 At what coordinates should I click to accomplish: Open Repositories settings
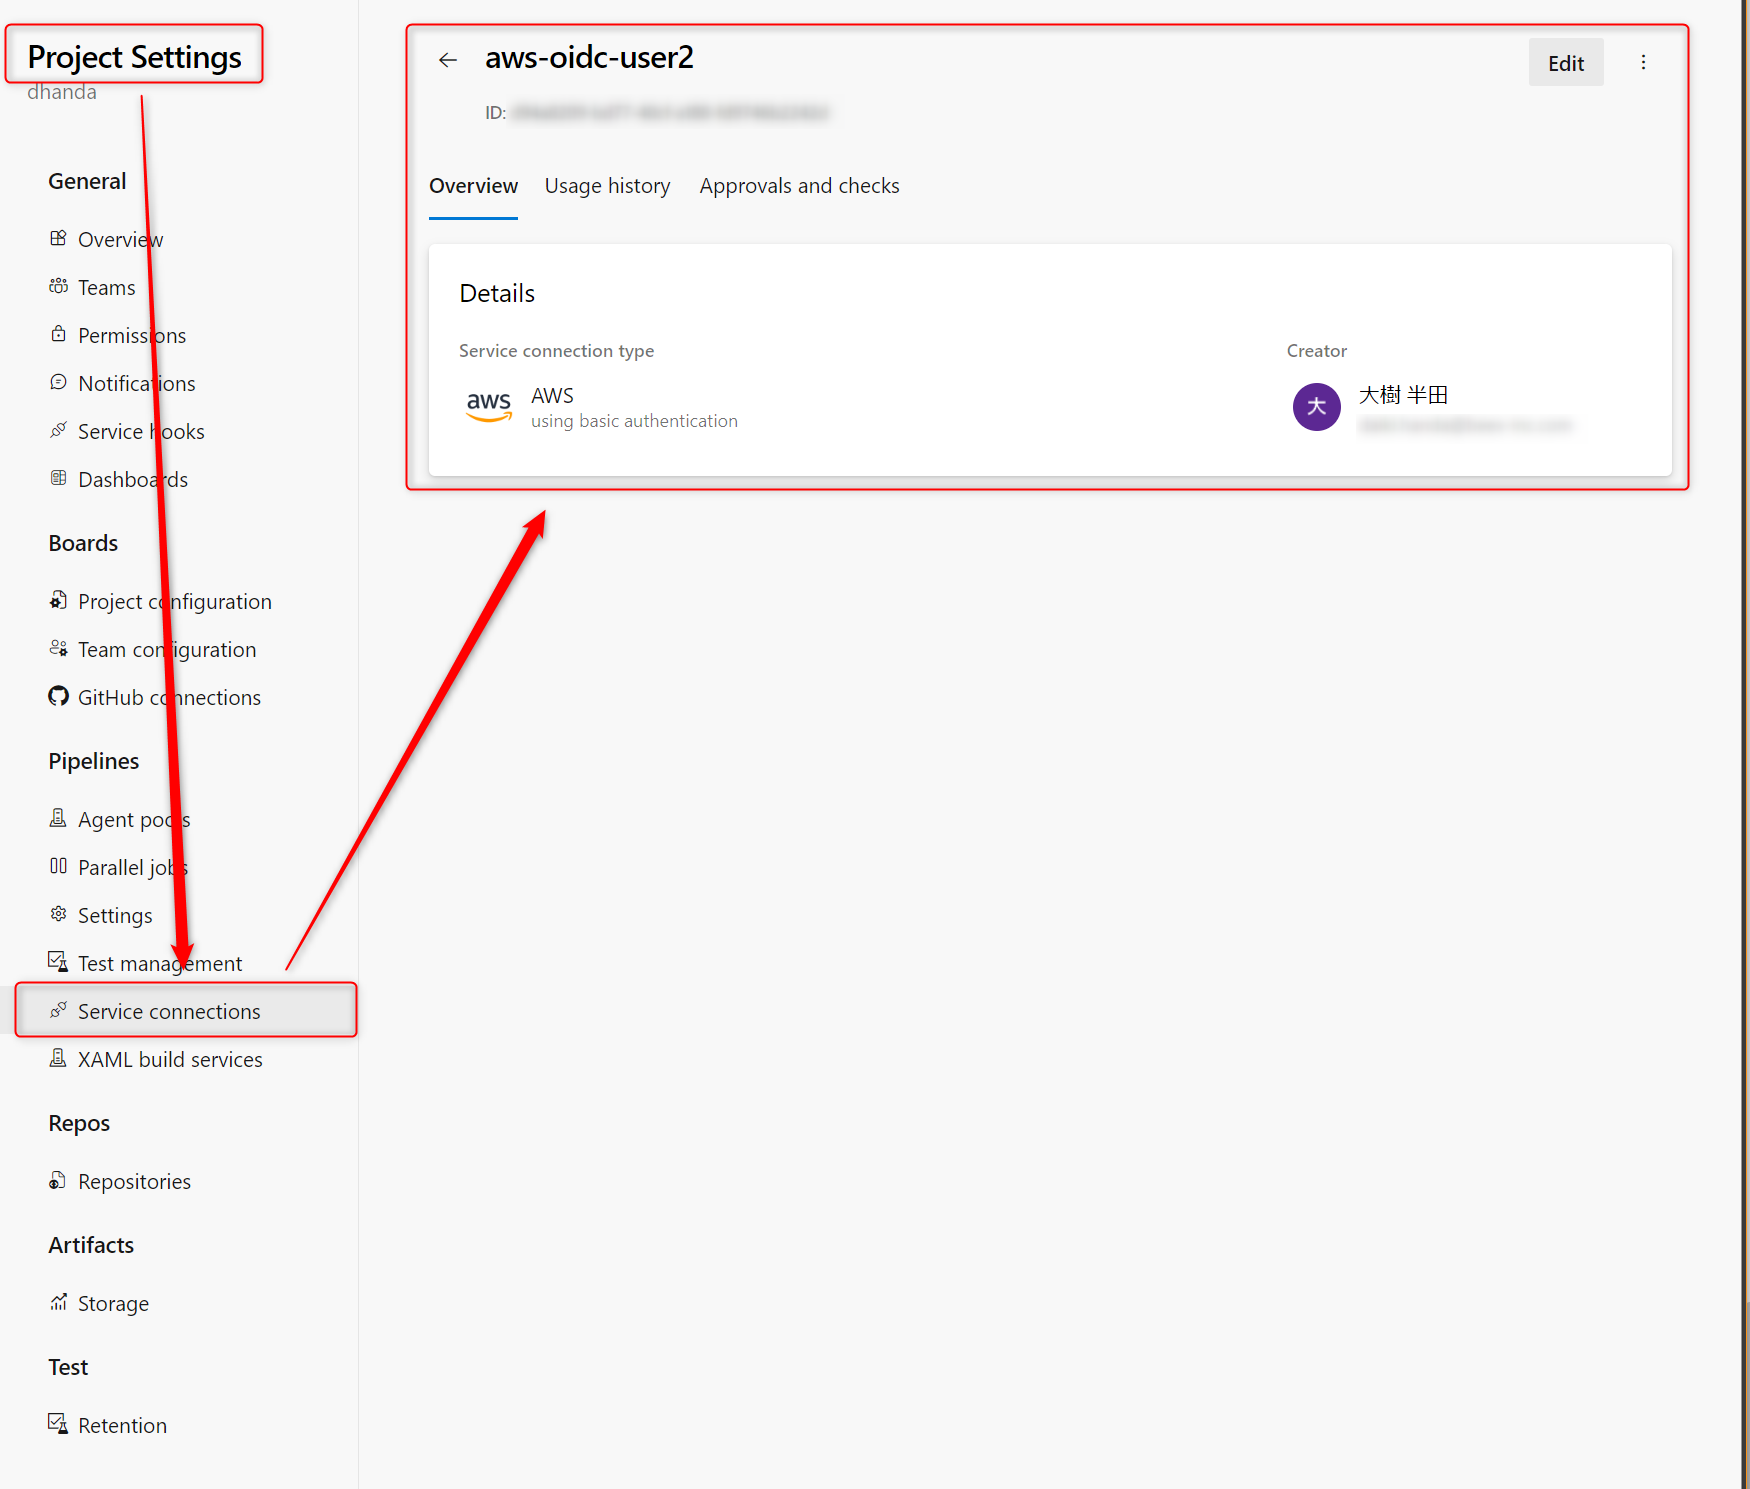[134, 1182]
